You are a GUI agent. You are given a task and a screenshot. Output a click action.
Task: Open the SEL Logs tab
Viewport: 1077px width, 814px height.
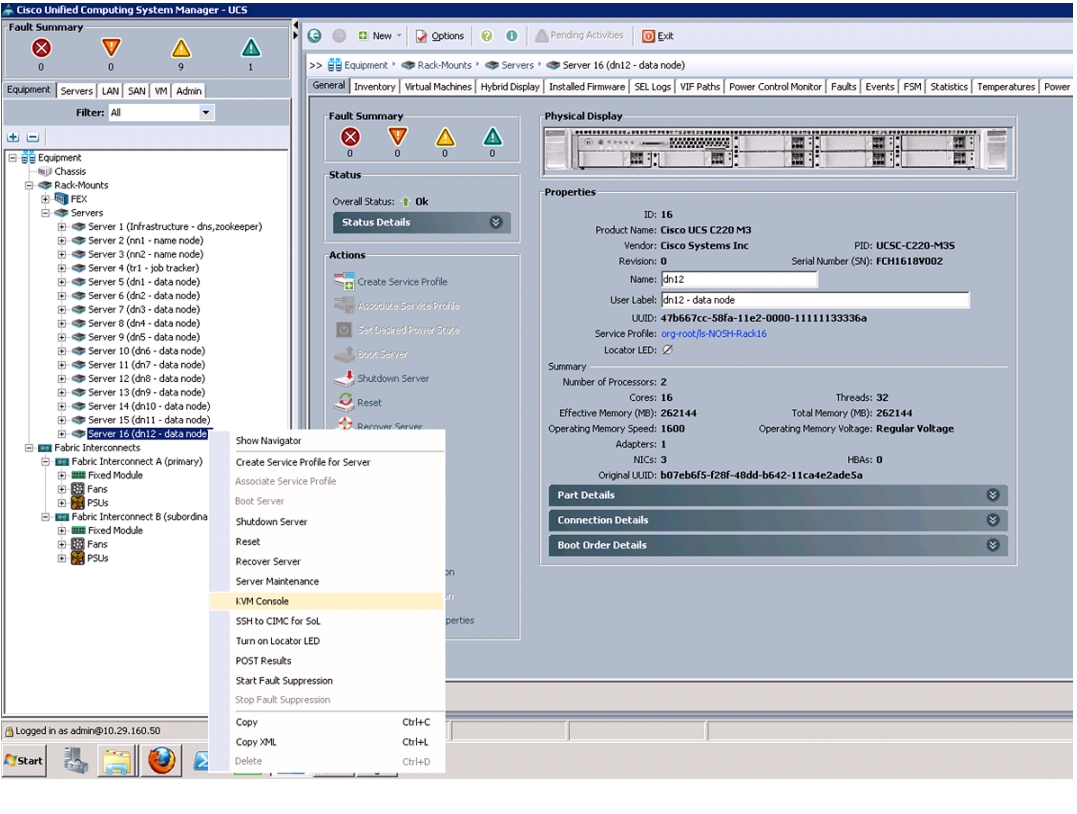tap(652, 87)
